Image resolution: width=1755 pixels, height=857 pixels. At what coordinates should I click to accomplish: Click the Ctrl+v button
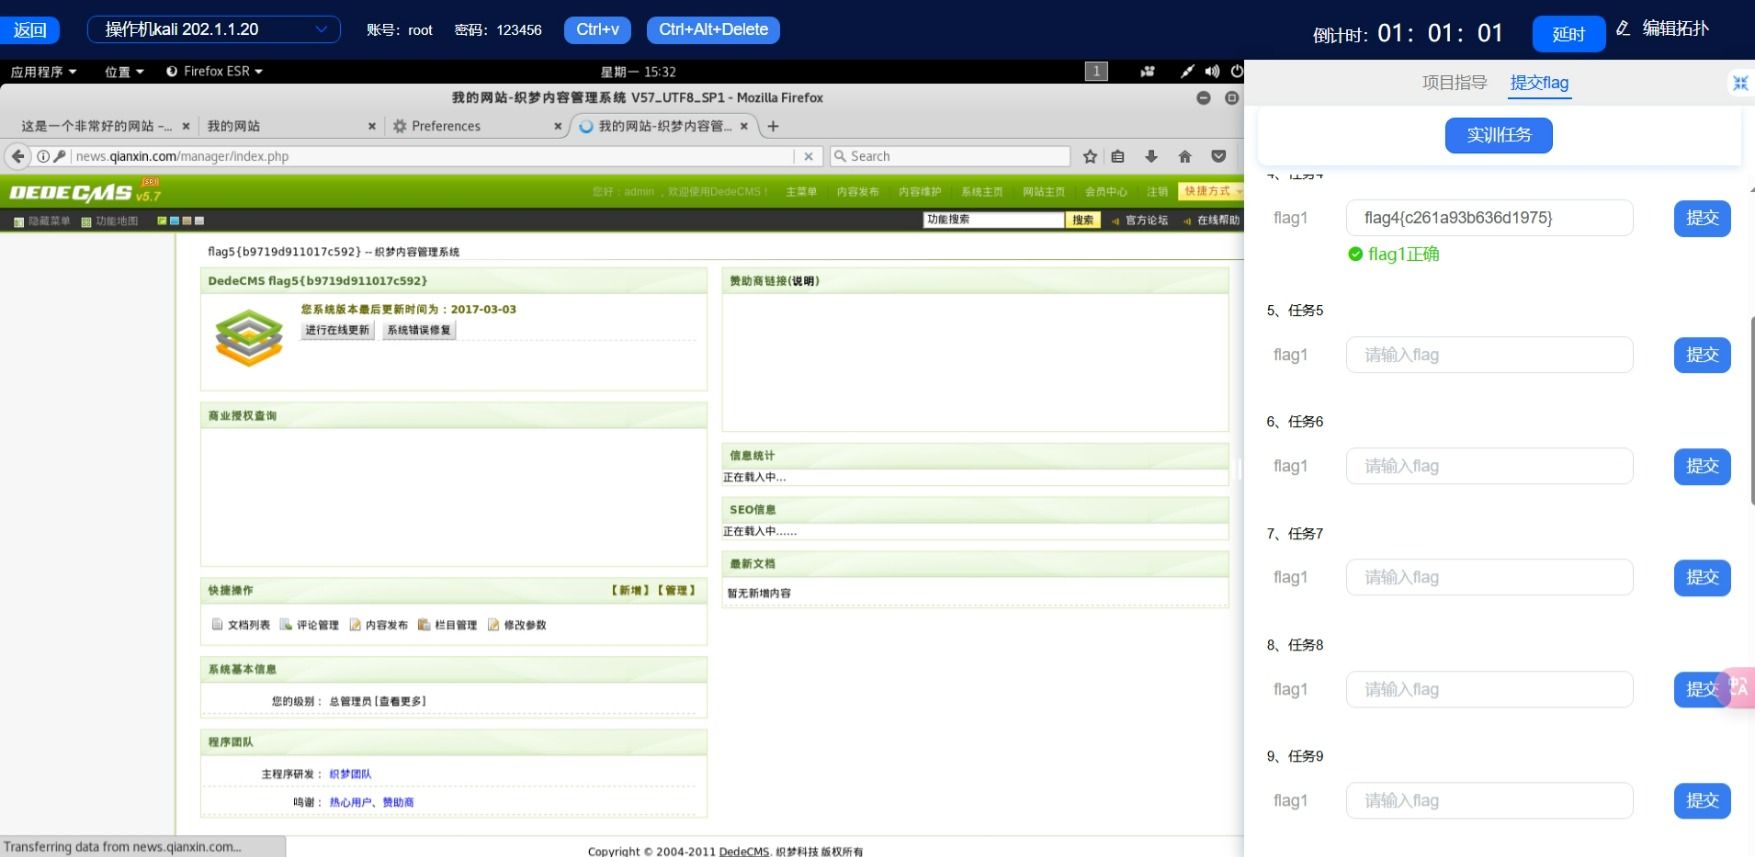click(x=597, y=30)
